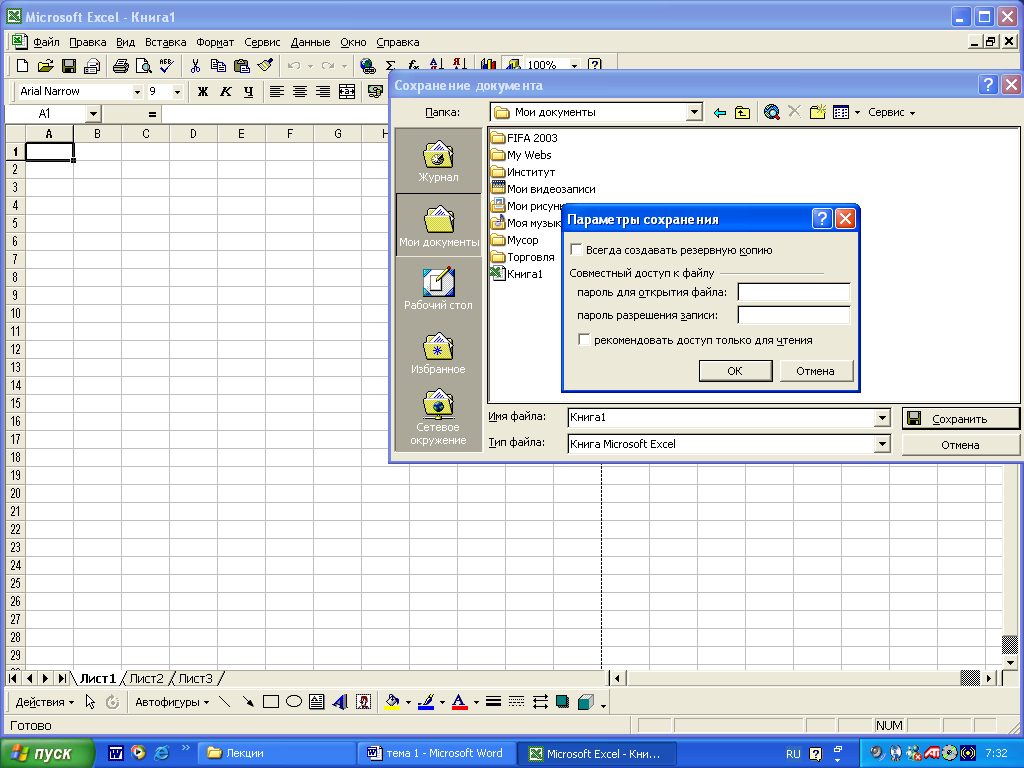The height and width of the screenshot is (768, 1024).
Task: Open Рабочий стол location in sidebar
Action: point(438,288)
